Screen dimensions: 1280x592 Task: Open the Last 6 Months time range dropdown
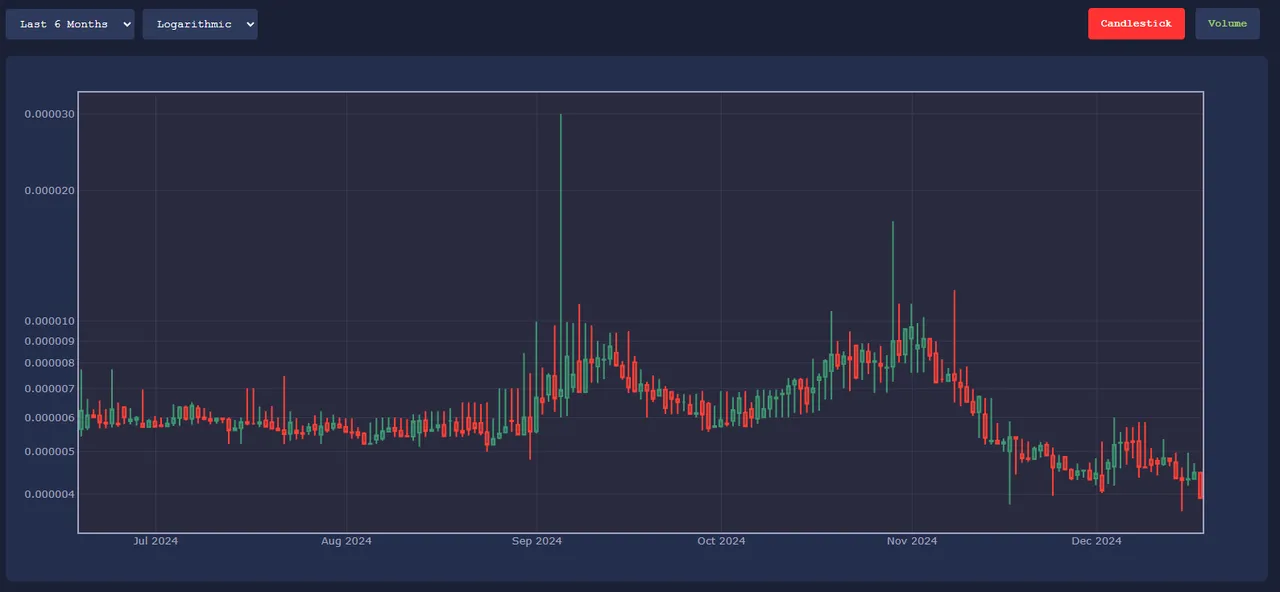click(70, 24)
